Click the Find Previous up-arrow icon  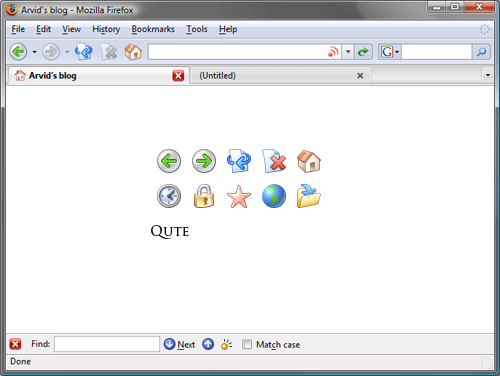pyautogui.click(x=208, y=344)
